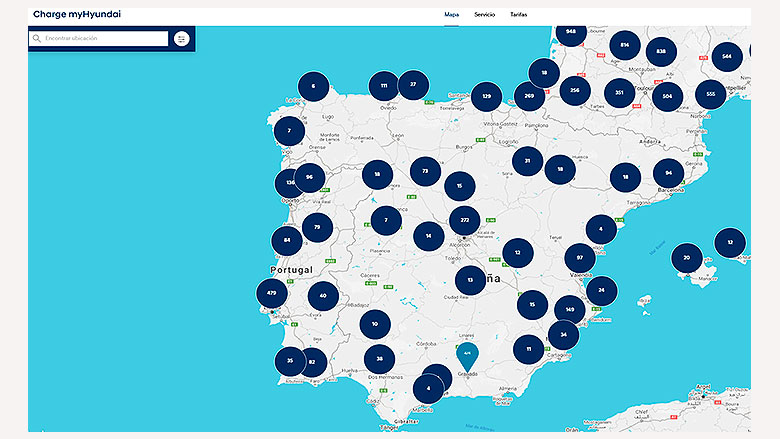The width and height of the screenshot is (780, 439).
Task: Open the filter options button beside search
Action: 182,38
